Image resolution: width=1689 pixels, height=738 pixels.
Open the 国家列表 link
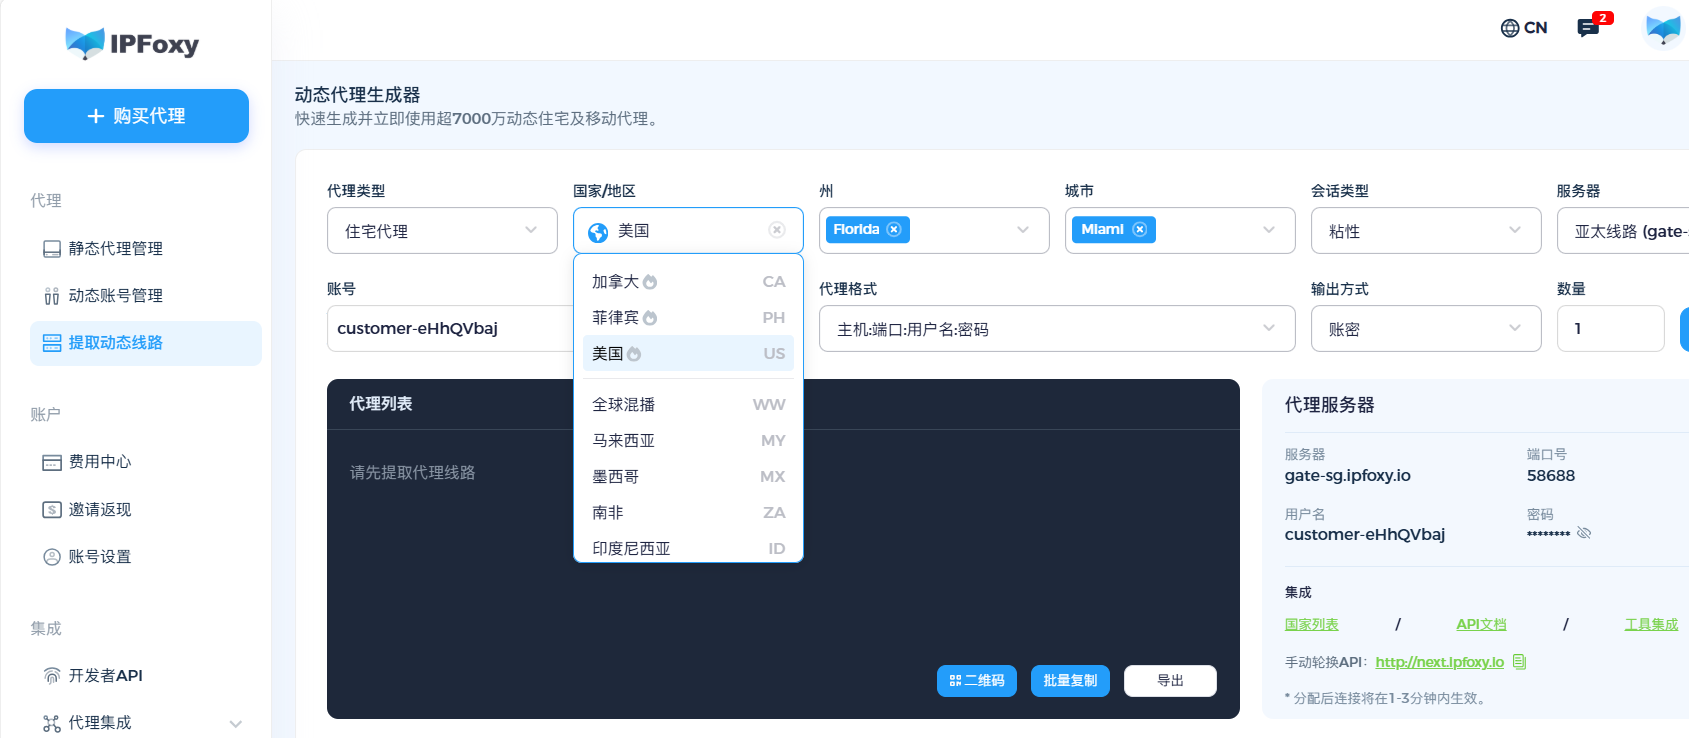pos(1312,625)
